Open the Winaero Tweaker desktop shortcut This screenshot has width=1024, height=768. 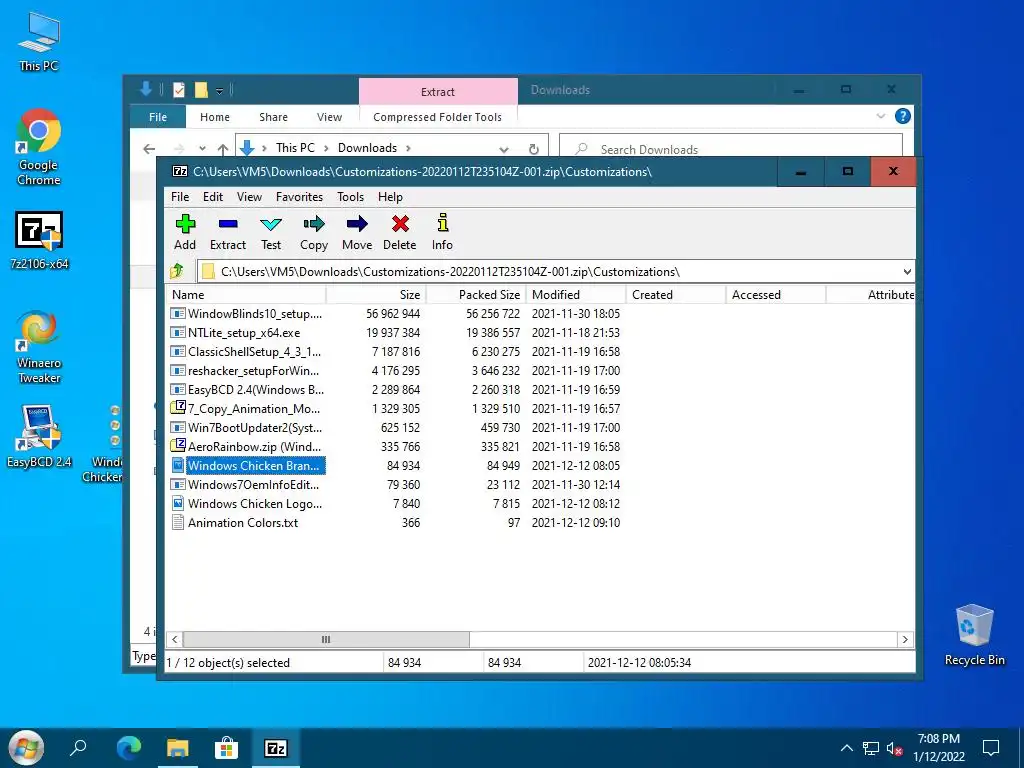click(39, 347)
